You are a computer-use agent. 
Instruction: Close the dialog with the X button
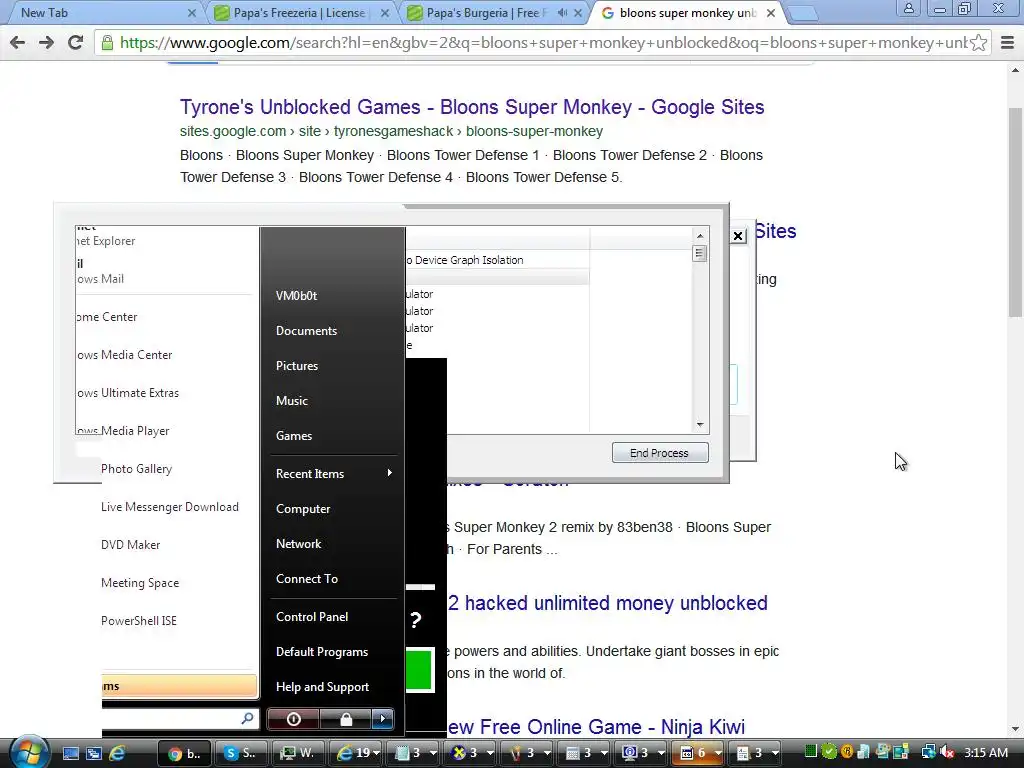pyautogui.click(x=738, y=236)
